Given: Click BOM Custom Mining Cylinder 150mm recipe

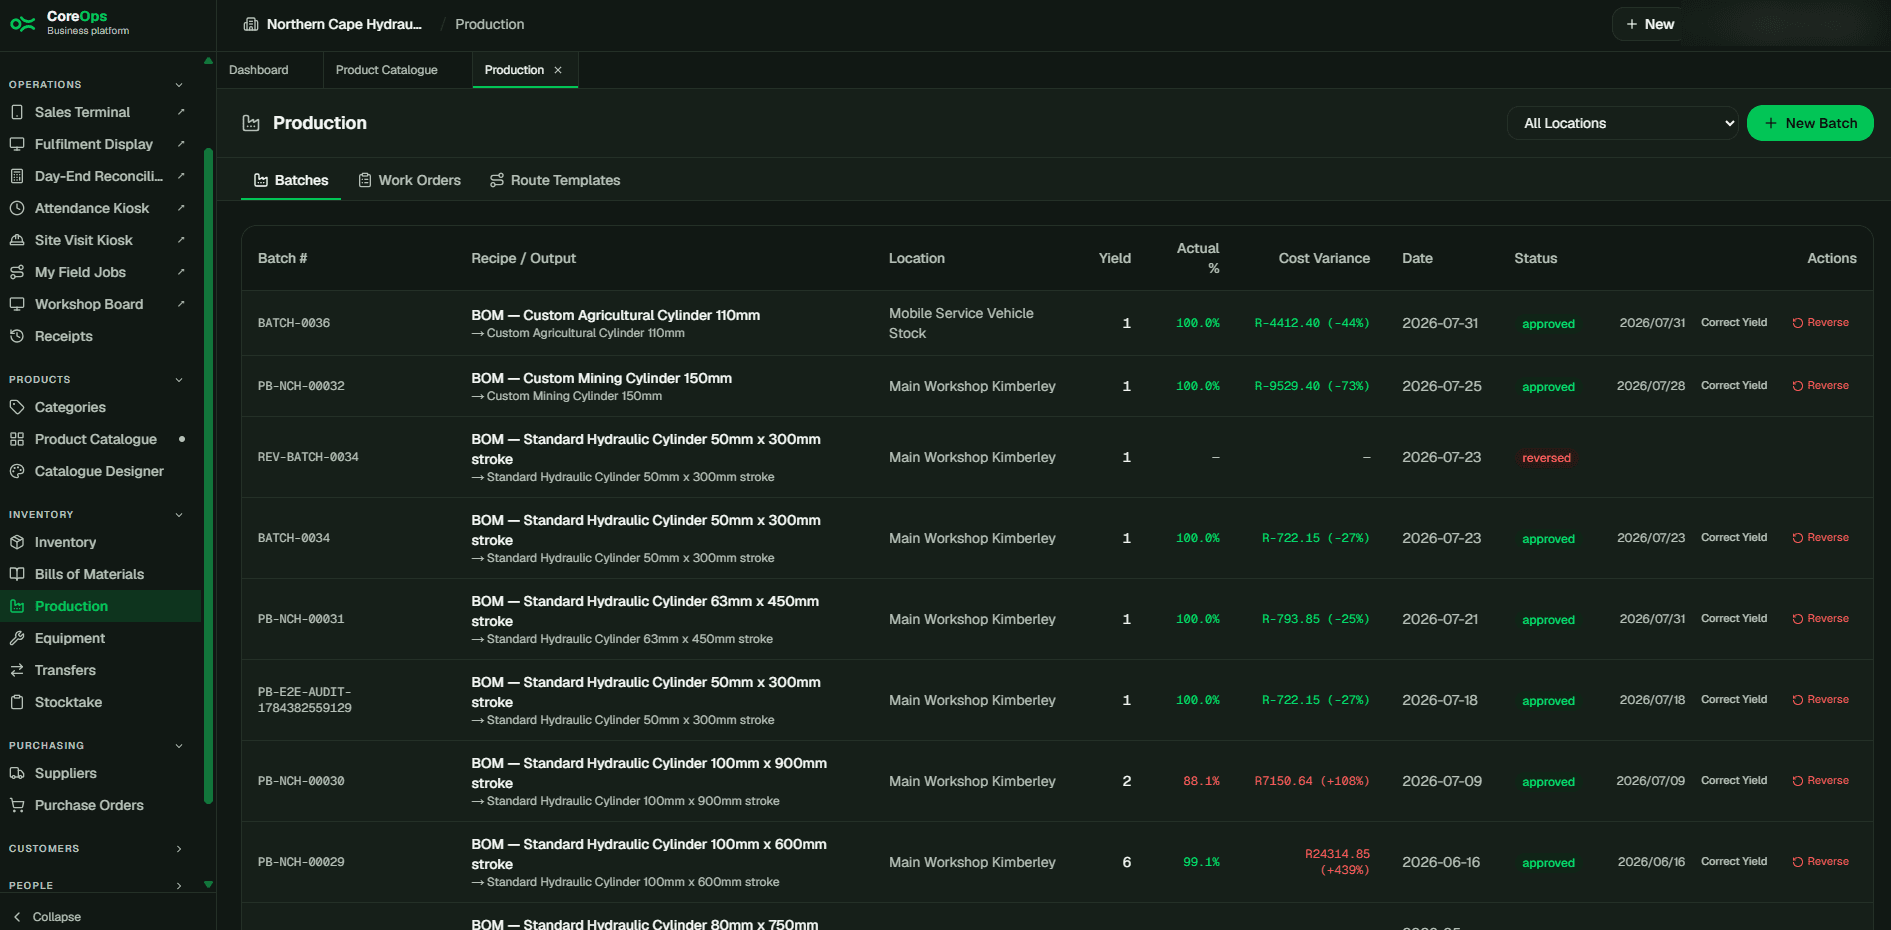Looking at the screenshot, I should pos(601,378).
